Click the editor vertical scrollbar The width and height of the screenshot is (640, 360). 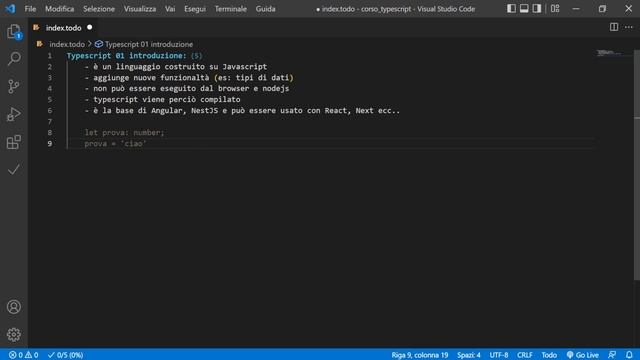(637, 165)
